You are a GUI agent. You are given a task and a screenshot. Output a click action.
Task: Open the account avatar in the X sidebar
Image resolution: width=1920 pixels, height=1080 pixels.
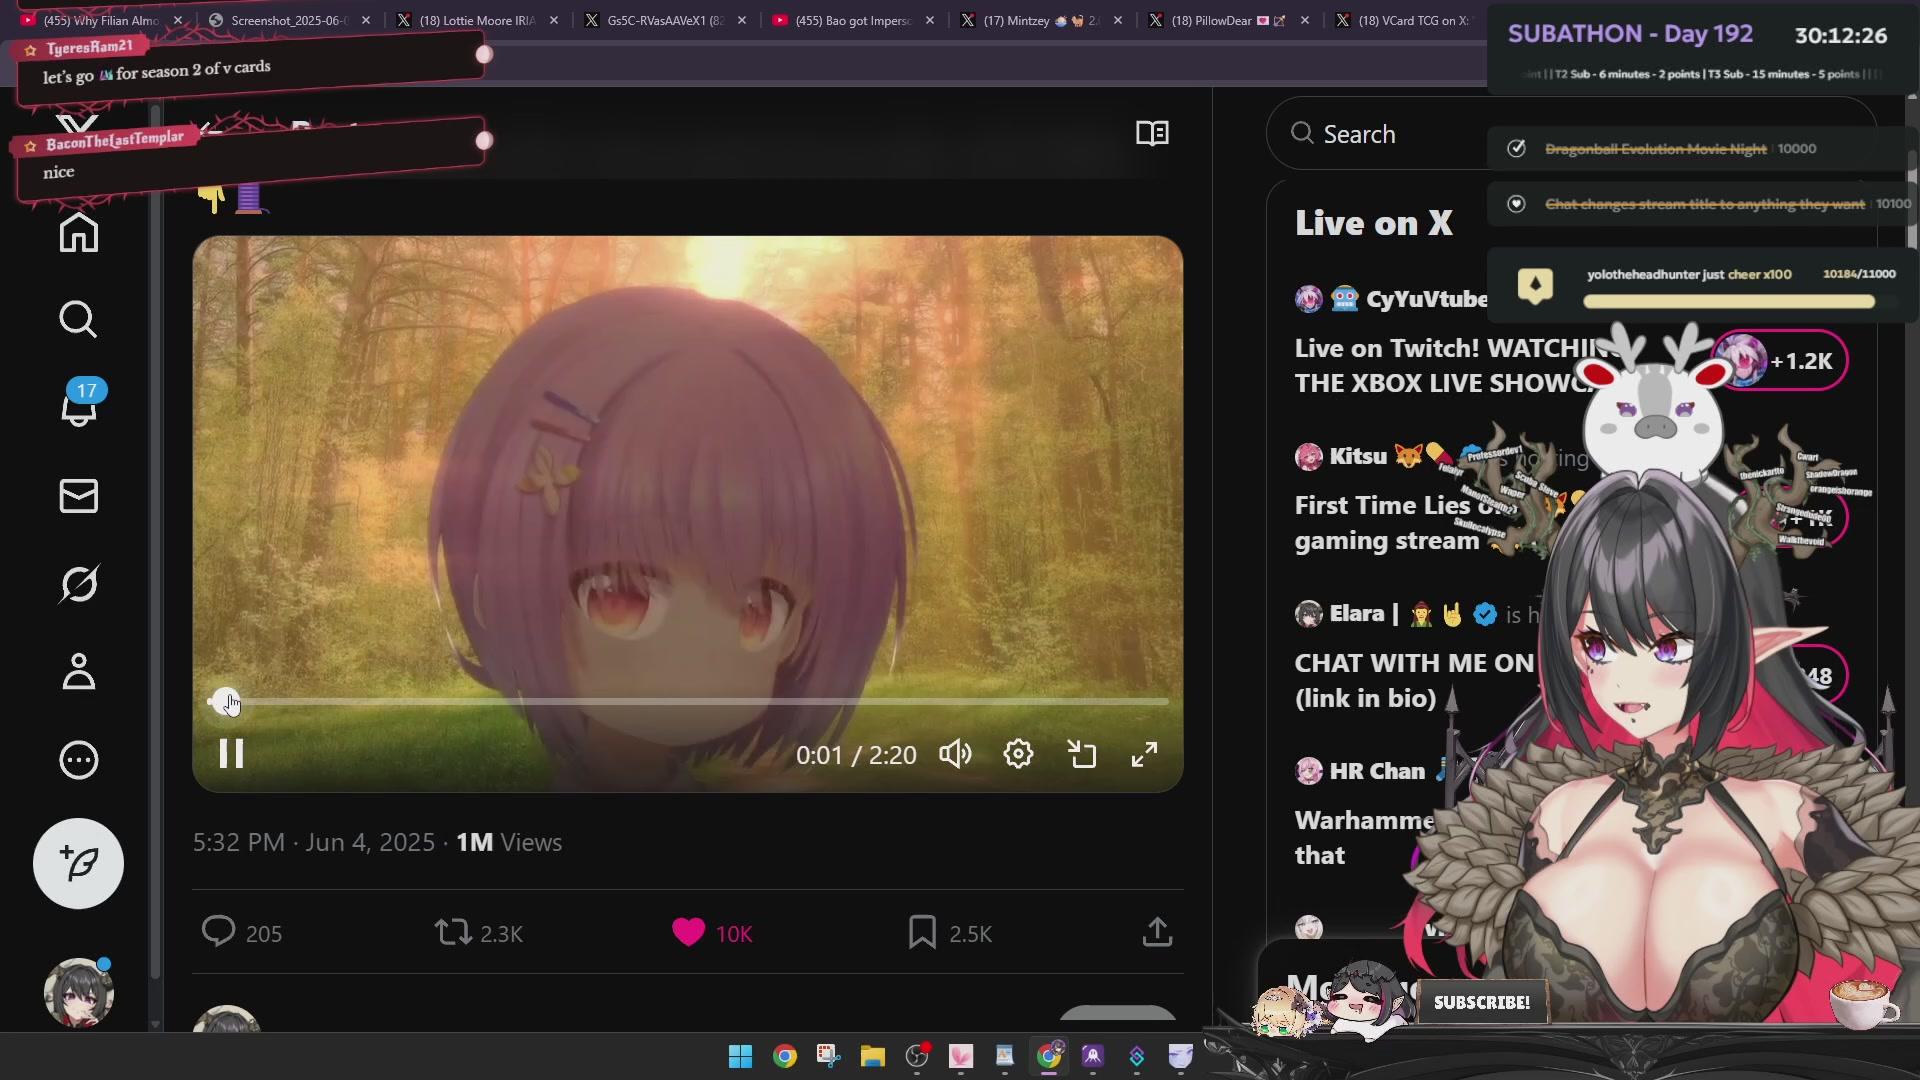[78, 993]
